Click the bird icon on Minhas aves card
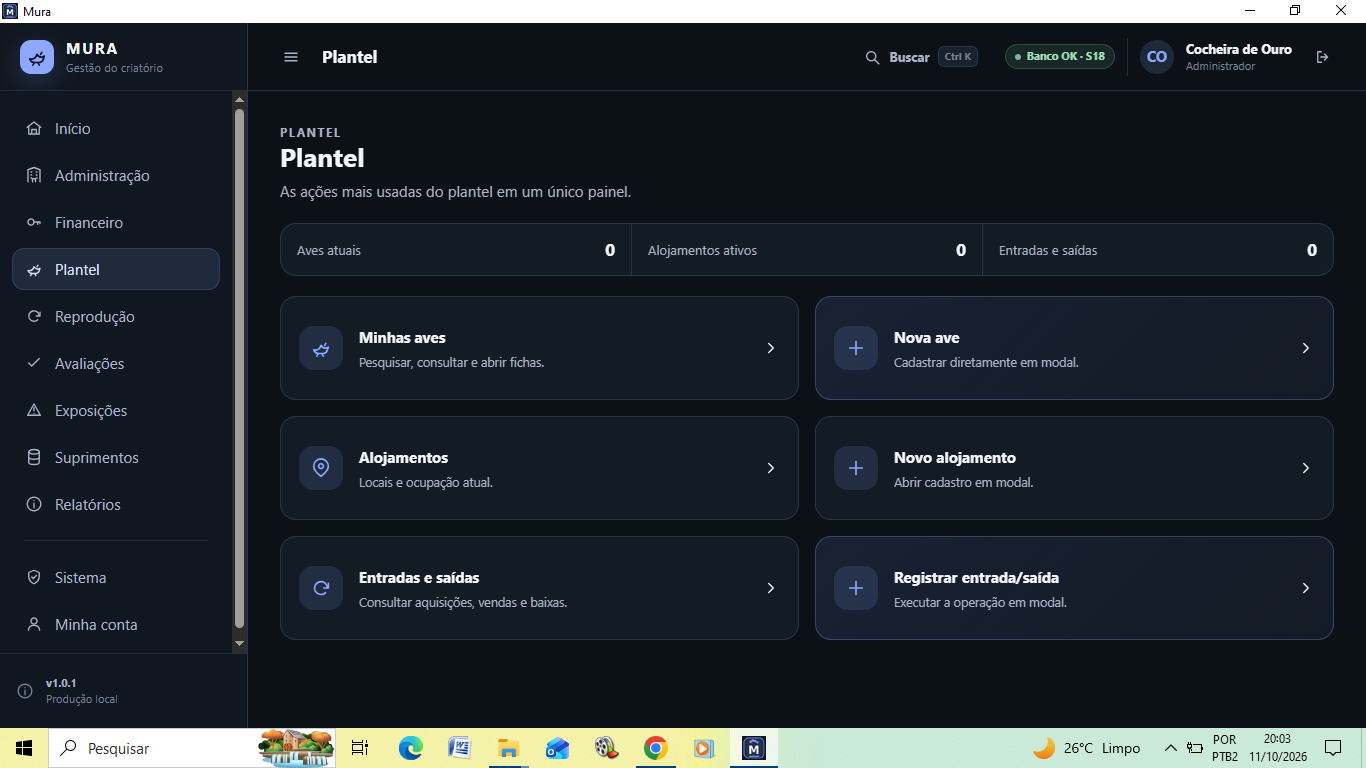 321,348
